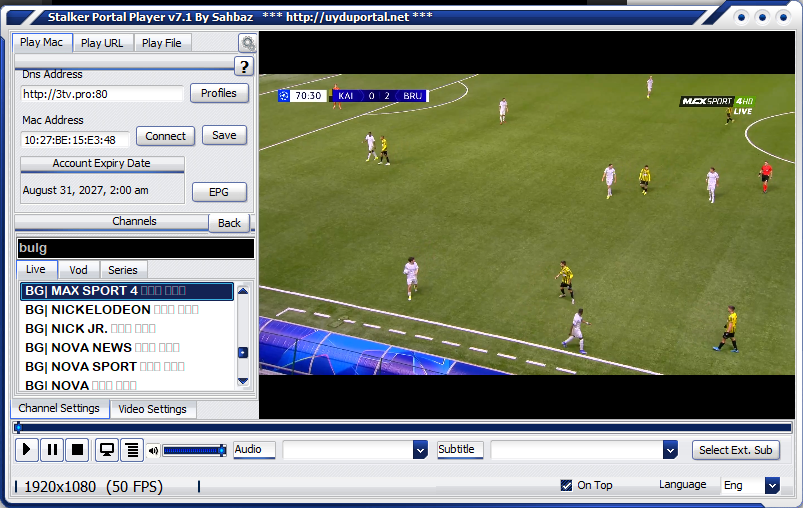Click Select Ext. Sub button
Screen dimensions: 803x508
(735, 450)
